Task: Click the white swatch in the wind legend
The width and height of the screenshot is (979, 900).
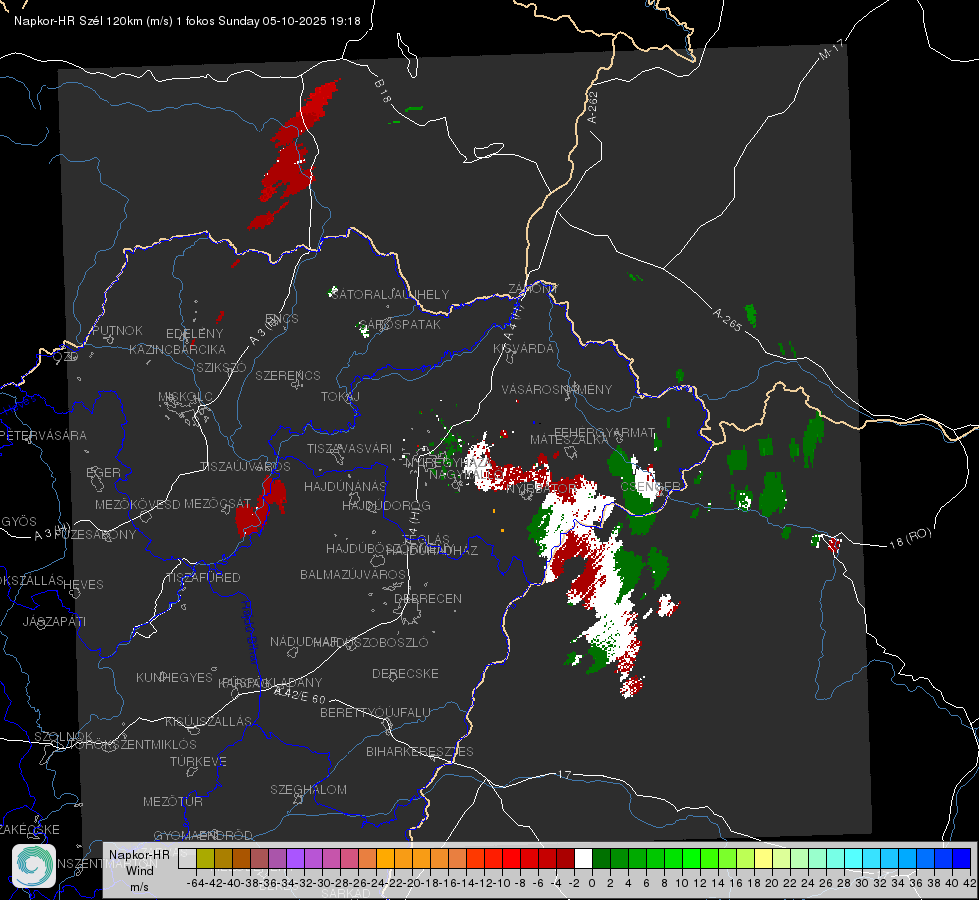Action: coord(583,858)
